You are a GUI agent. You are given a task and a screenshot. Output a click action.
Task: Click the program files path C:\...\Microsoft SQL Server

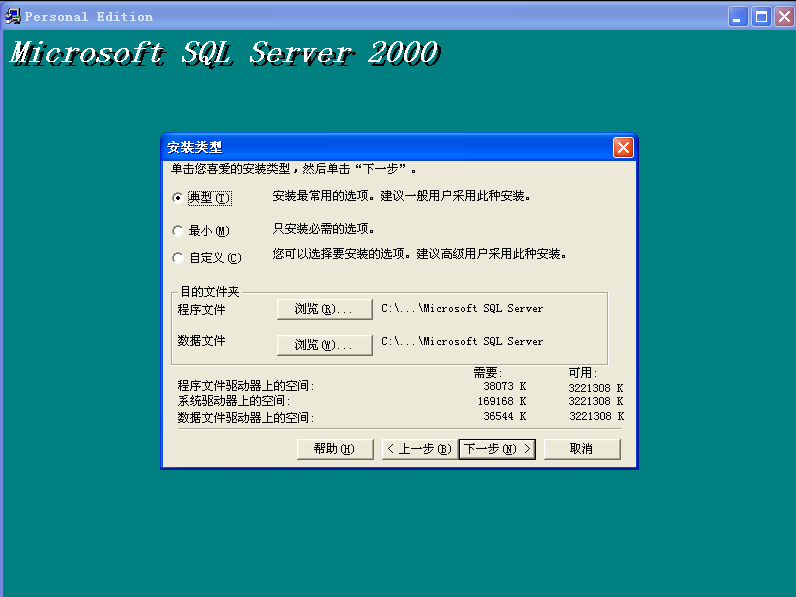(x=462, y=308)
